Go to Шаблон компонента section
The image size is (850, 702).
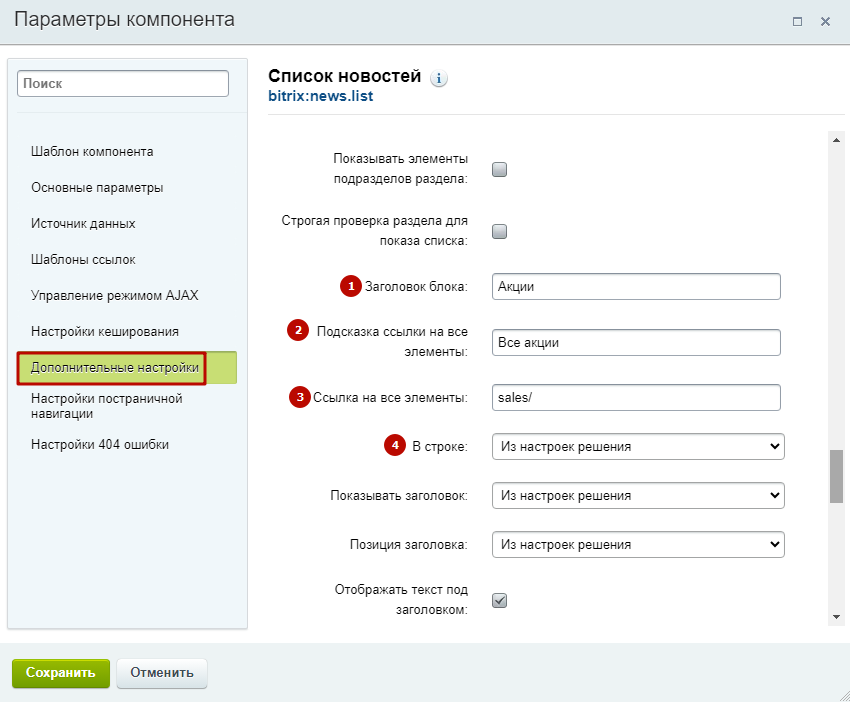click(92, 152)
